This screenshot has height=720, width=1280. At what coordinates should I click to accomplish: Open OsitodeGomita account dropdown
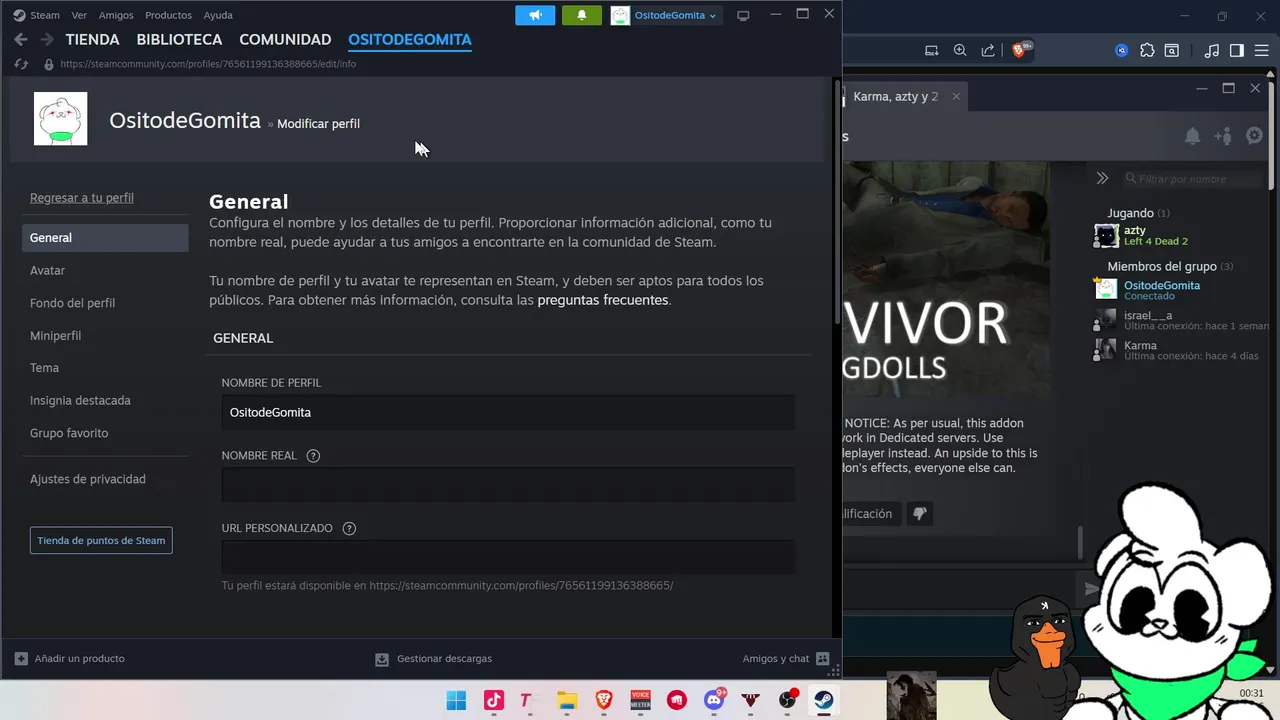pos(665,15)
